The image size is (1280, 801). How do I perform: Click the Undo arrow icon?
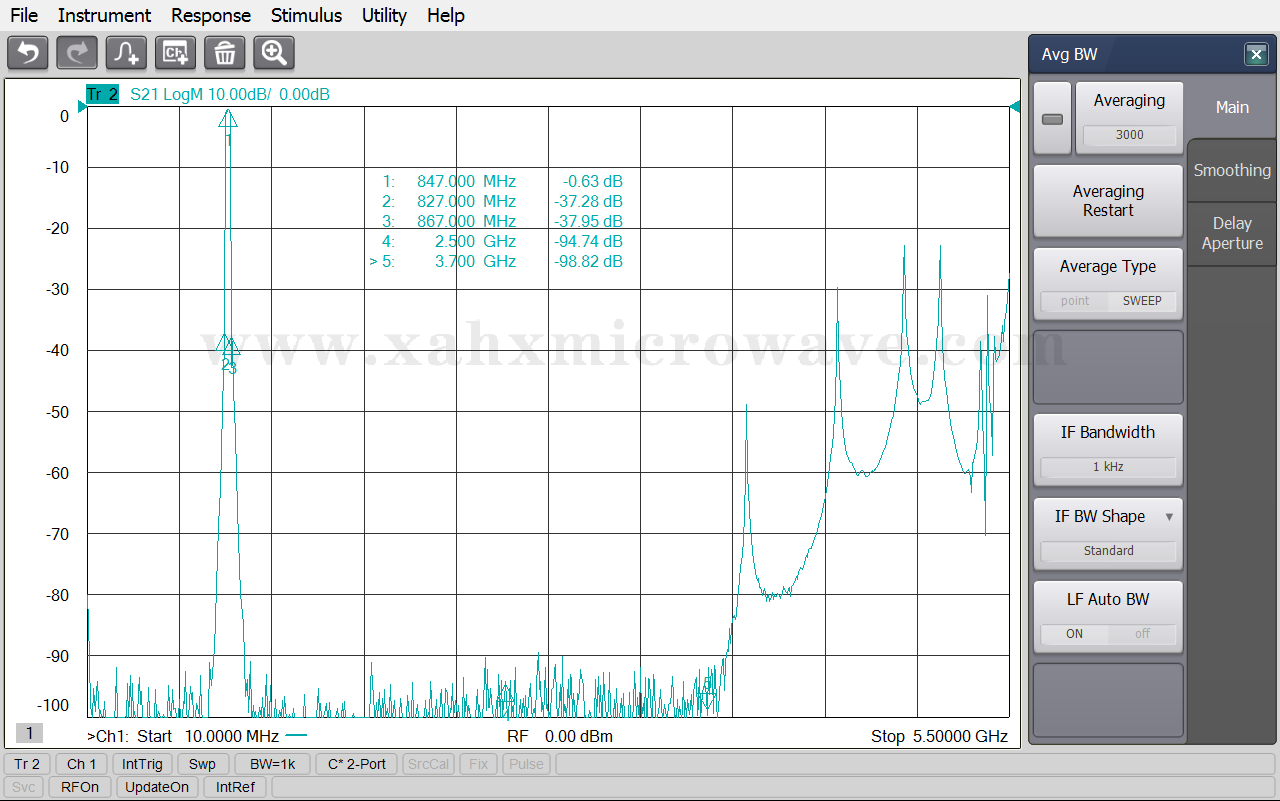[x=28, y=53]
